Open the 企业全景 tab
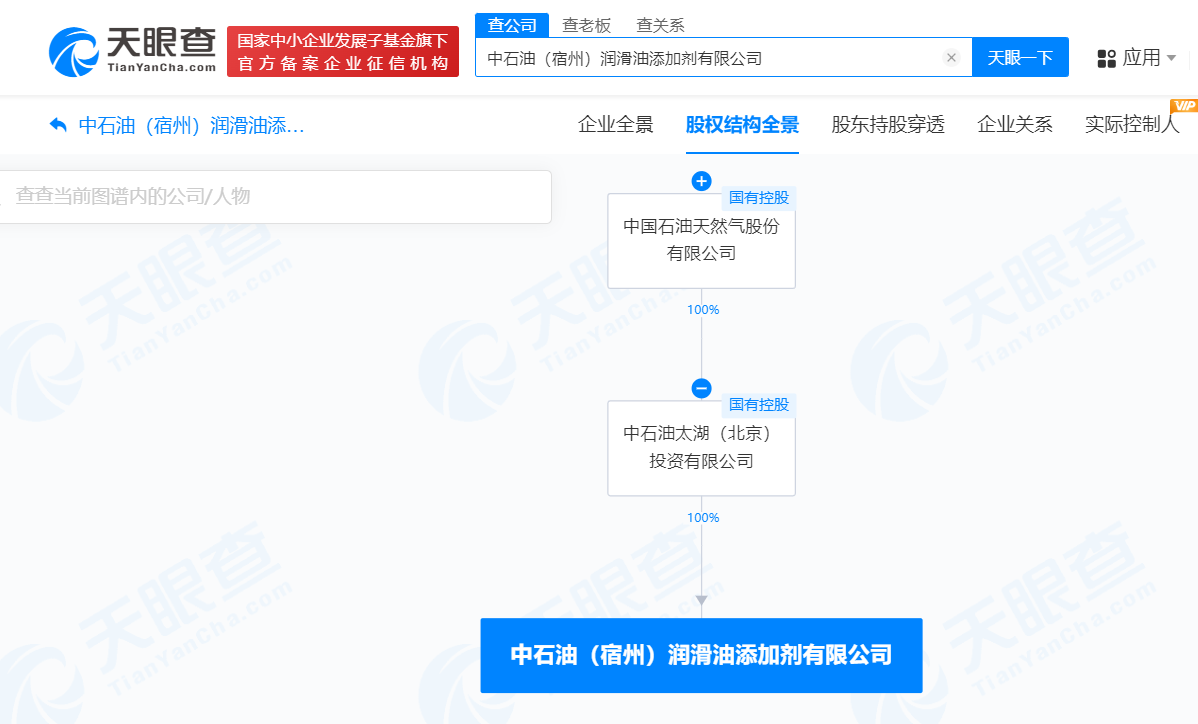Image resolution: width=1198 pixels, height=724 pixels. coord(616,124)
